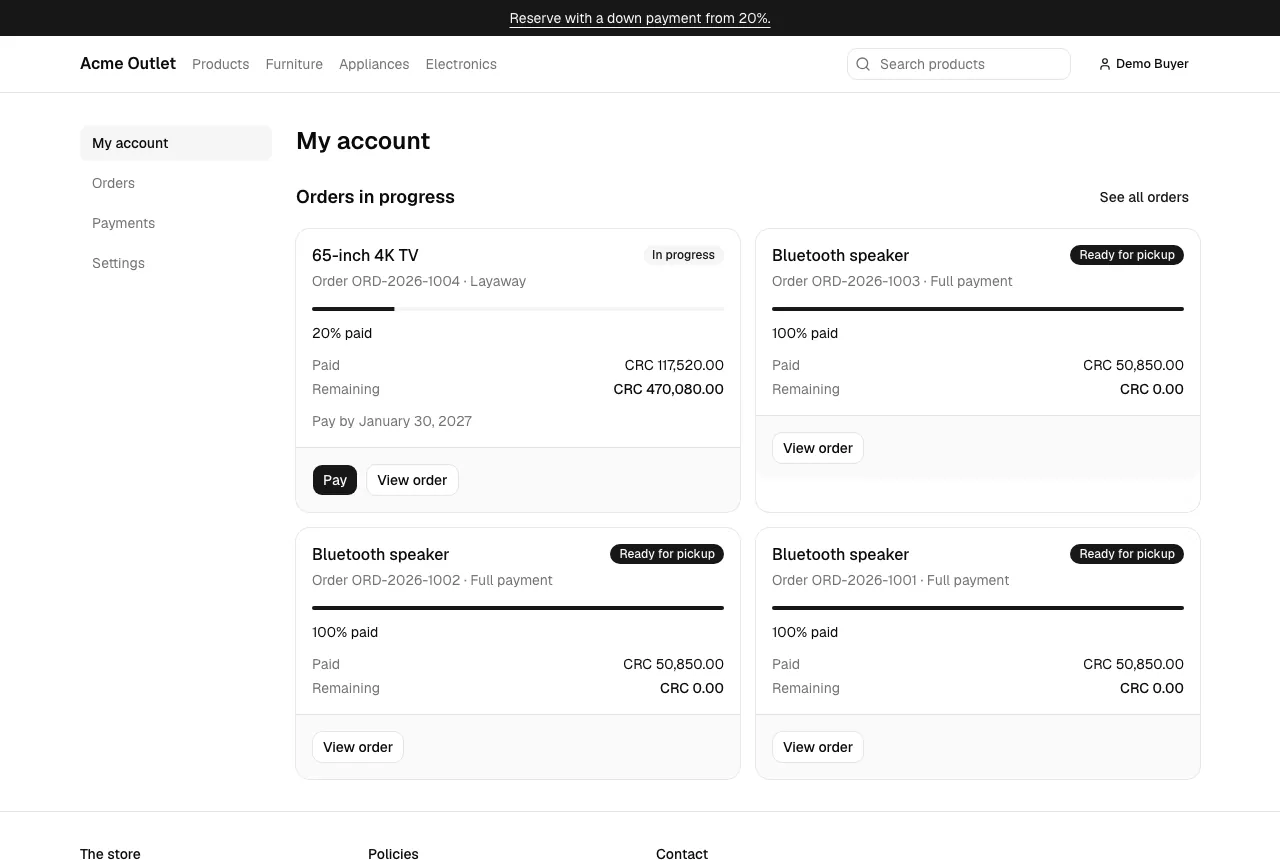Open the Products nav item

coord(220,64)
